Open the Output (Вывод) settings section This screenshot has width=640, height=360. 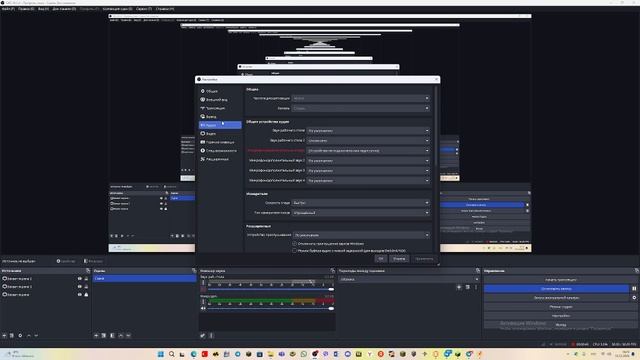220,117
